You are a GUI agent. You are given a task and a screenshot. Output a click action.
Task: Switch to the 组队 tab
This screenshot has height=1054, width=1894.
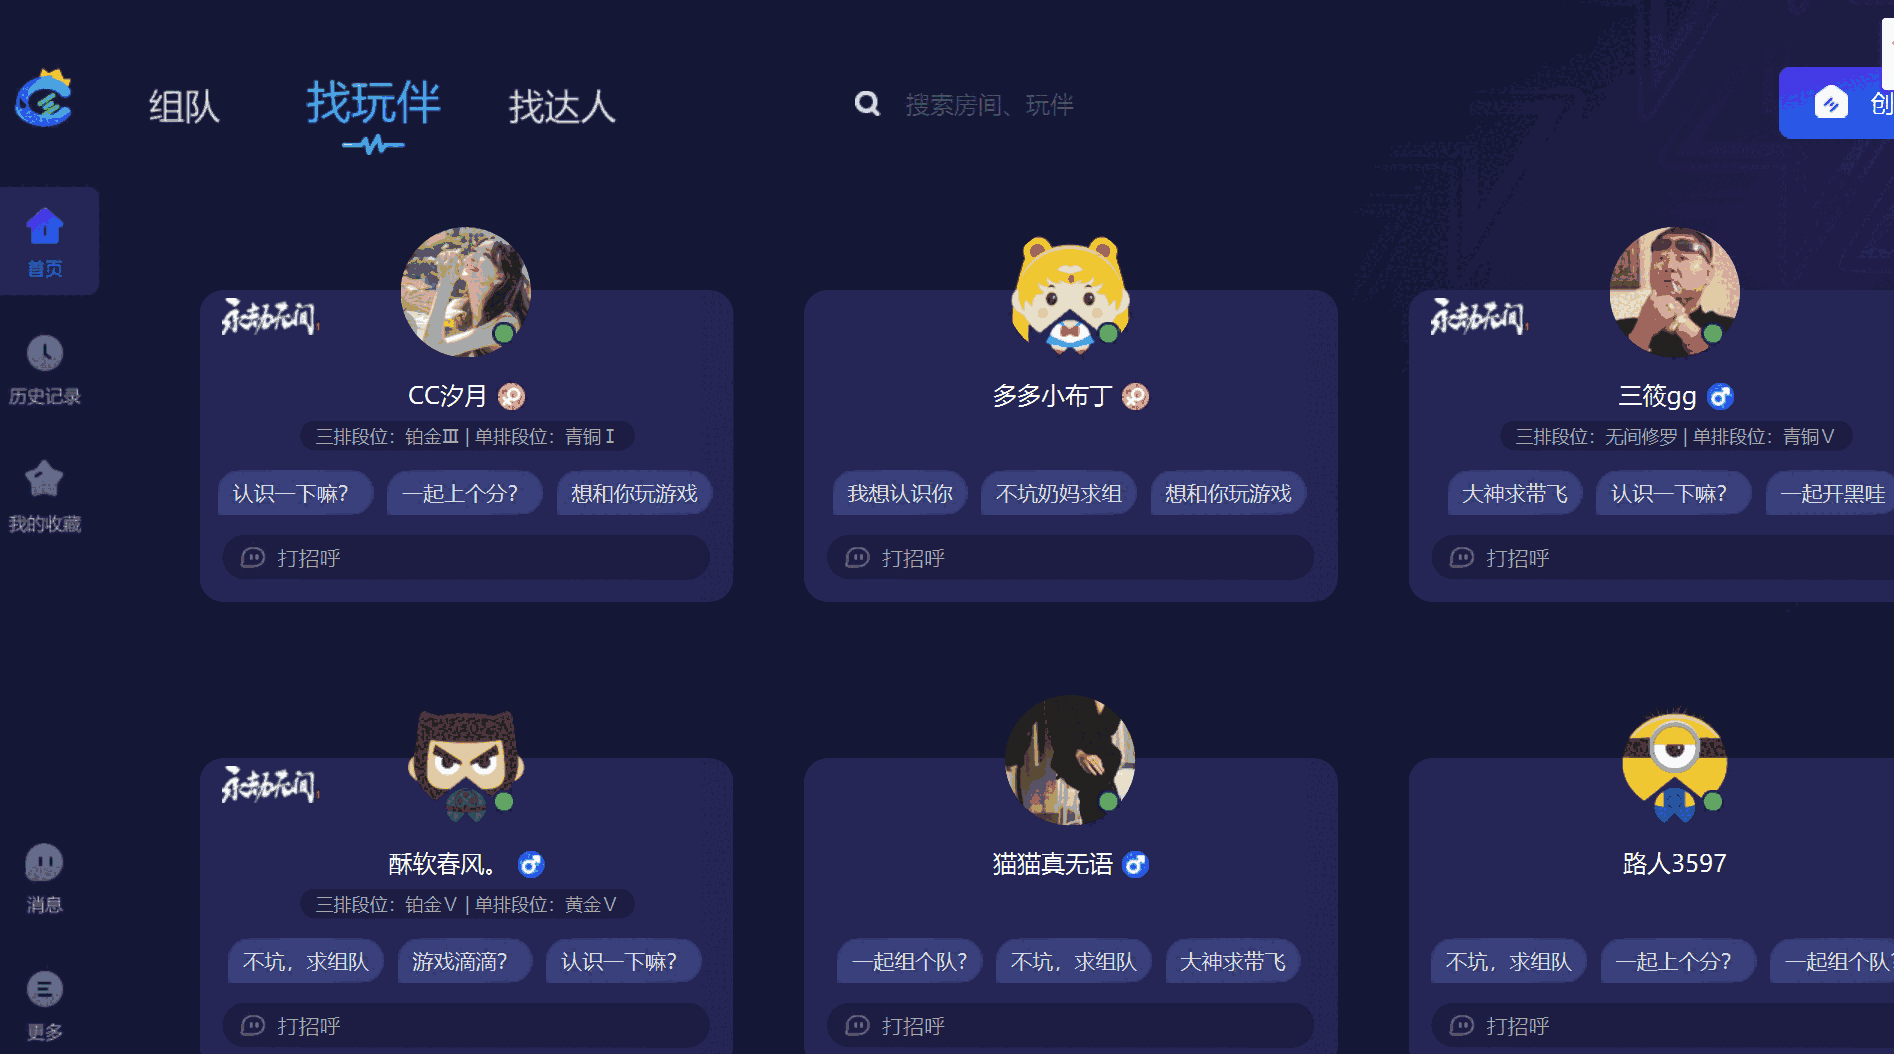184,106
